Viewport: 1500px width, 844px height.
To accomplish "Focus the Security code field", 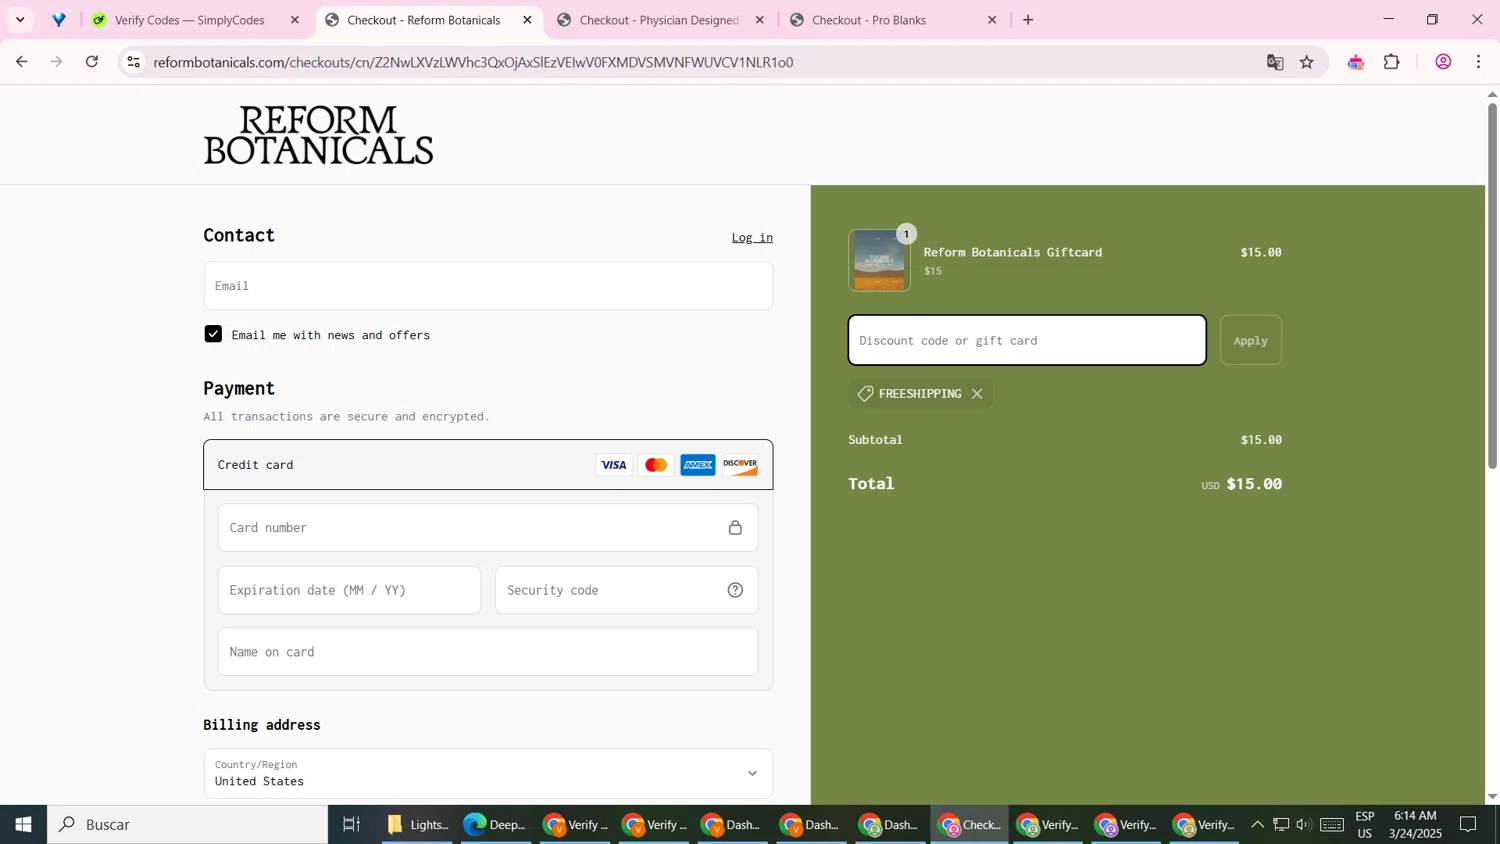I will point(626,590).
